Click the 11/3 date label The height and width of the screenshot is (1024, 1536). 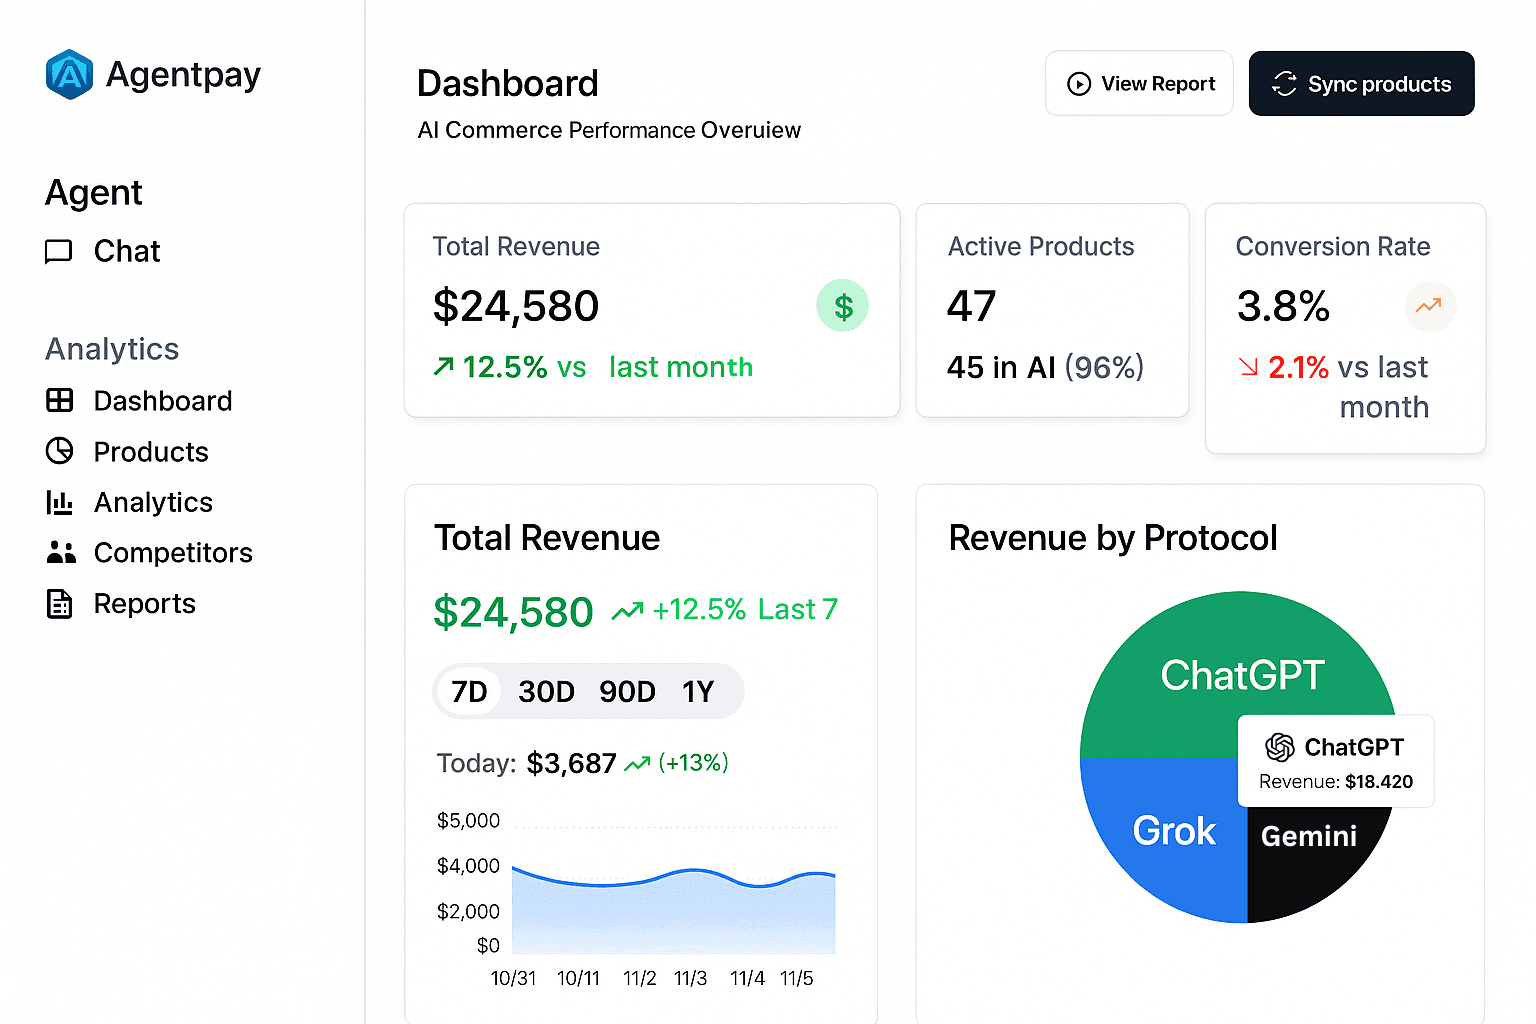click(x=690, y=978)
